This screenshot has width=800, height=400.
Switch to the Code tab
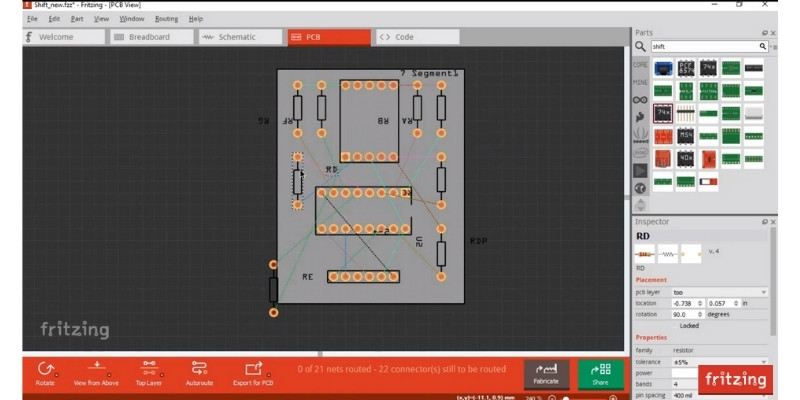417,37
